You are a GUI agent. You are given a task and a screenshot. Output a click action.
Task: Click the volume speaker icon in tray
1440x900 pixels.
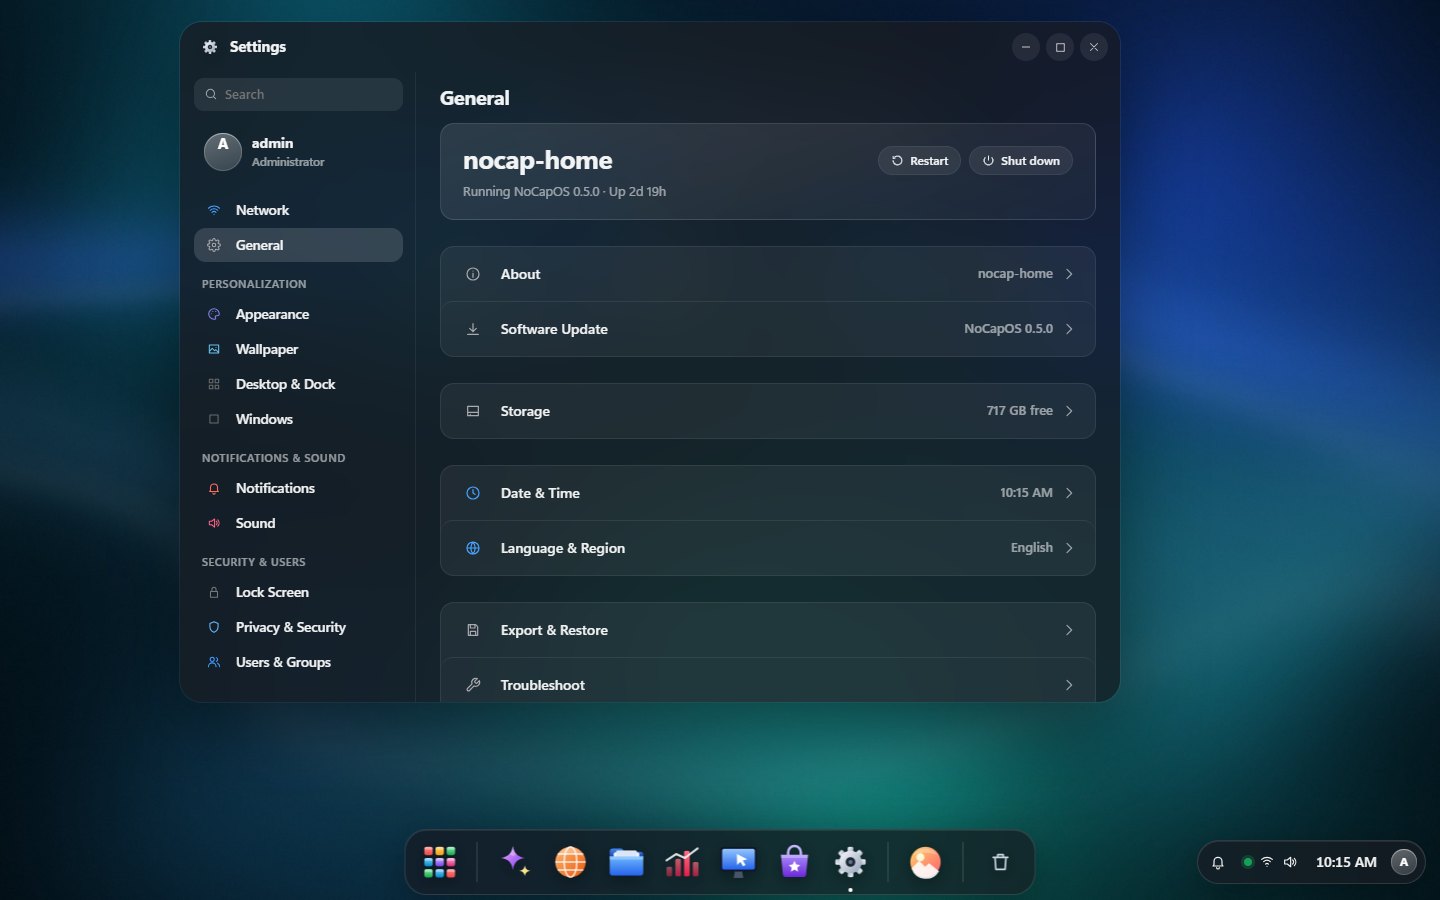click(x=1290, y=862)
